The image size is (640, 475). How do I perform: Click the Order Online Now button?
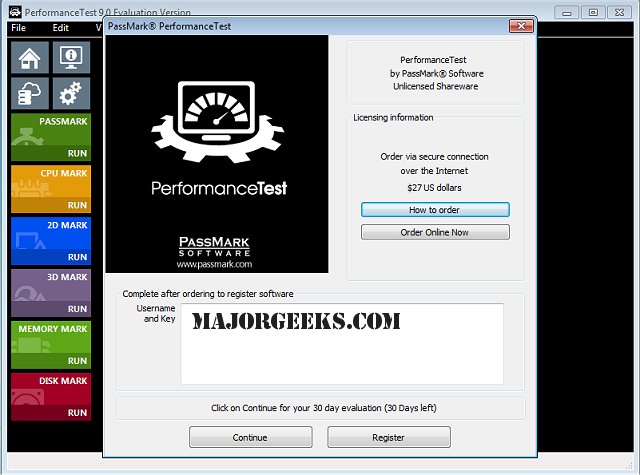(x=435, y=232)
